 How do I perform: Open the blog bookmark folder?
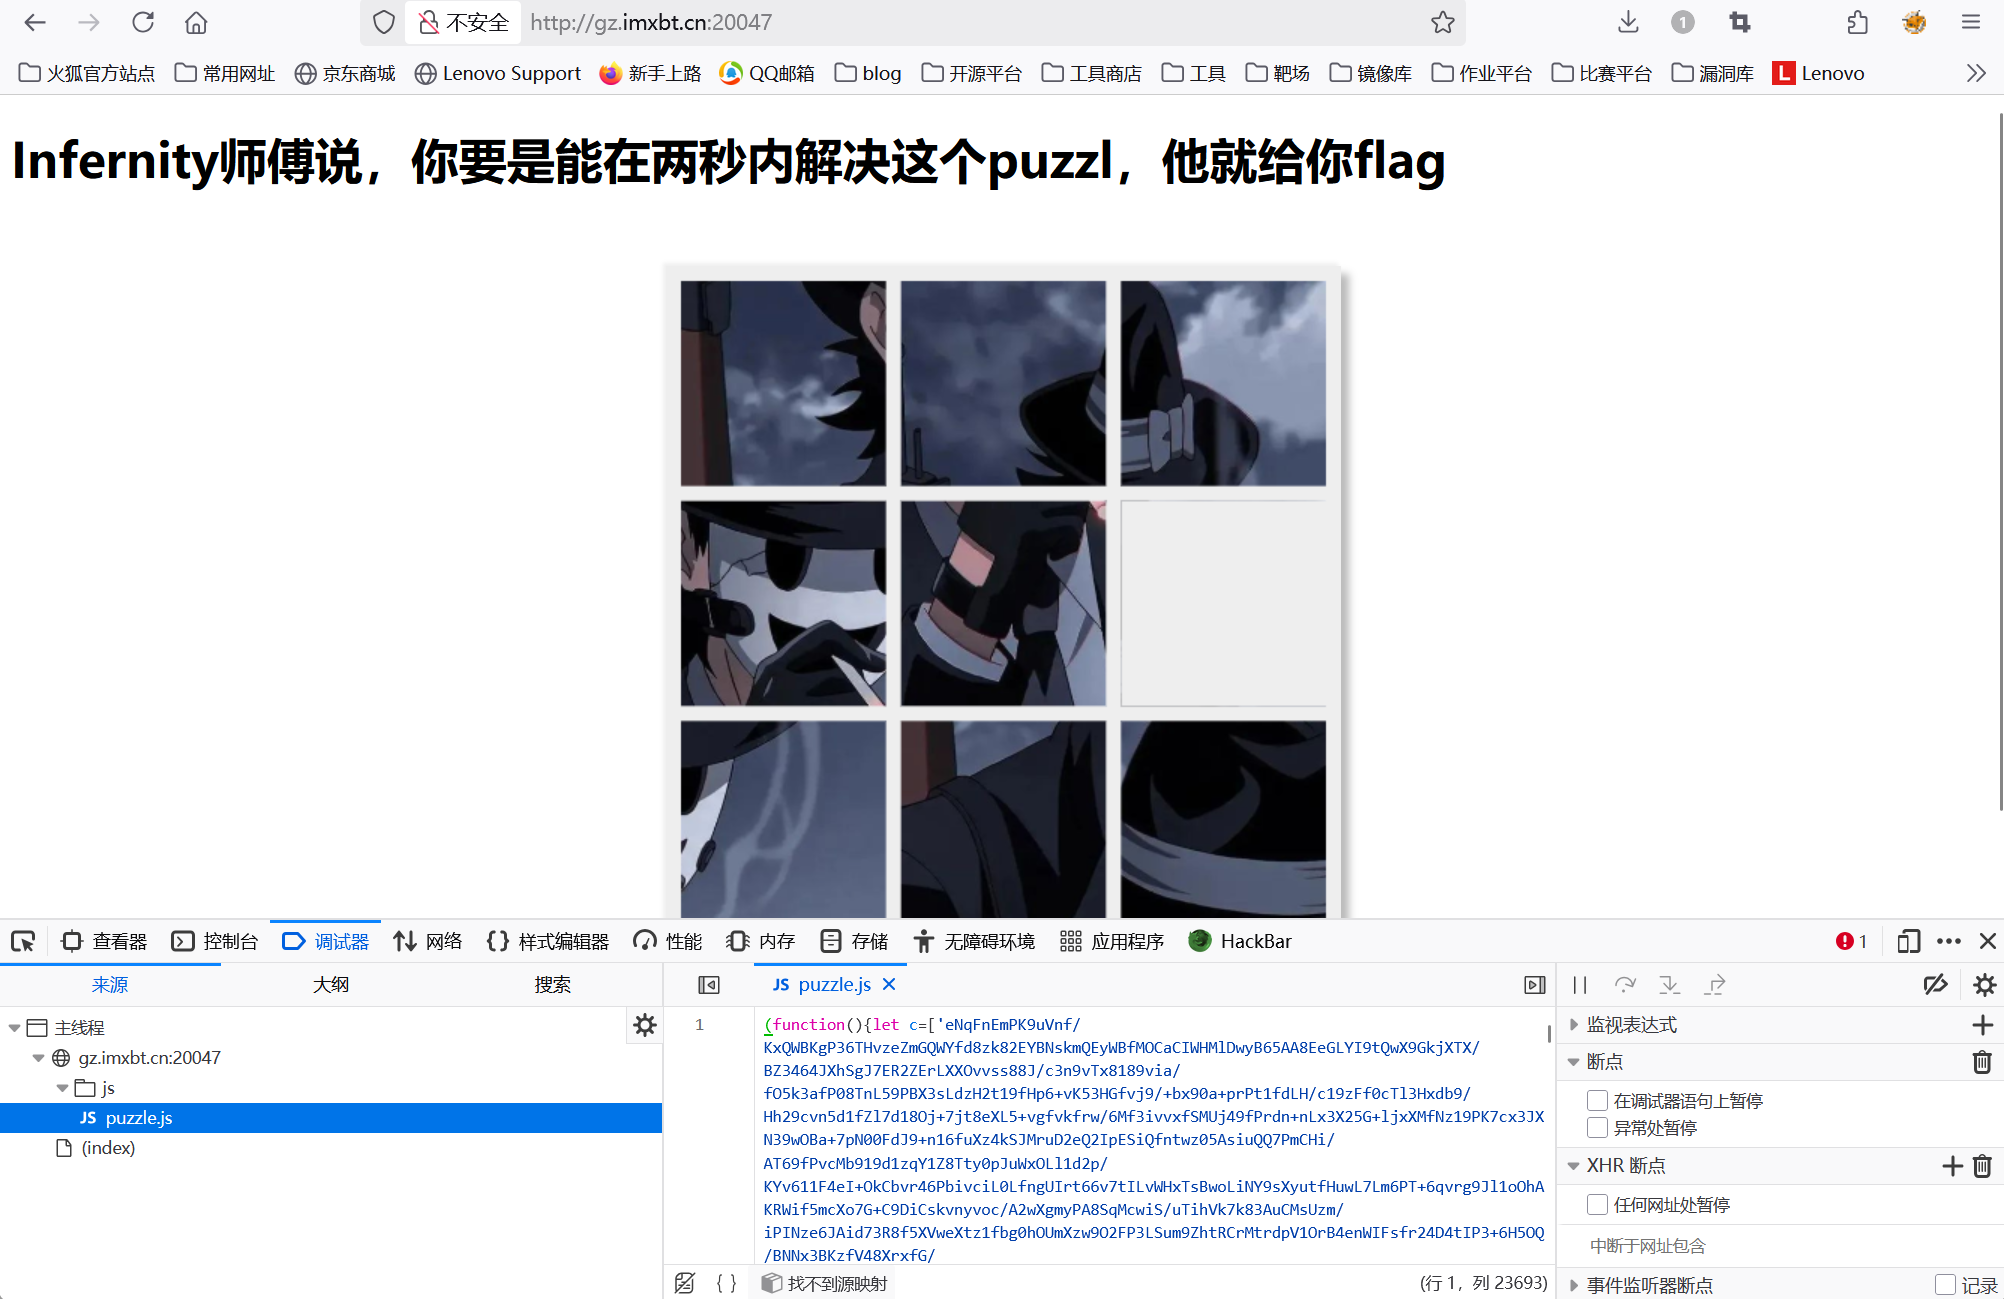(x=868, y=73)
